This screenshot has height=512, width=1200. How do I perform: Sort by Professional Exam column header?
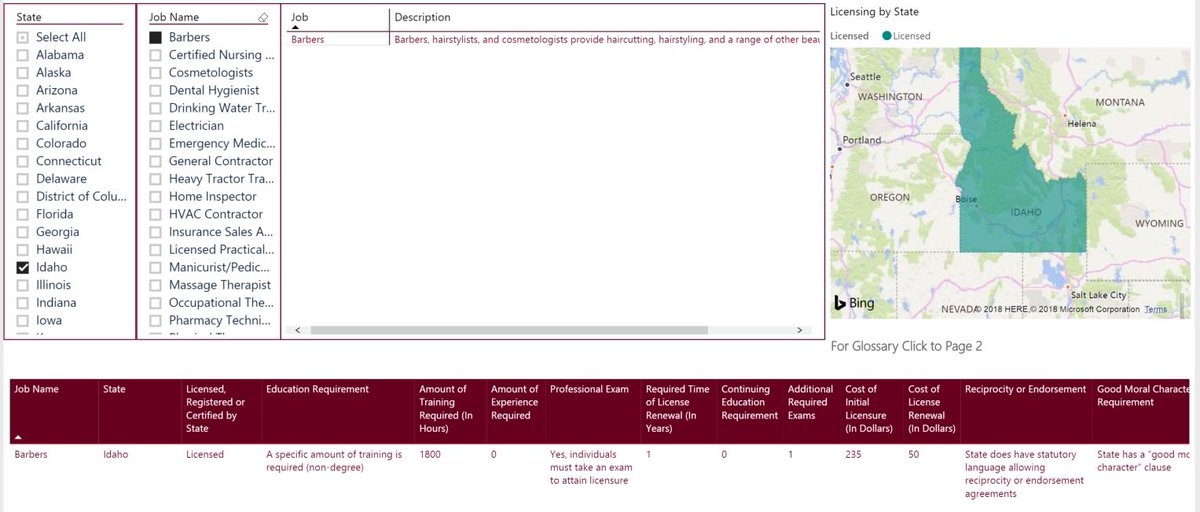[589, 389]
